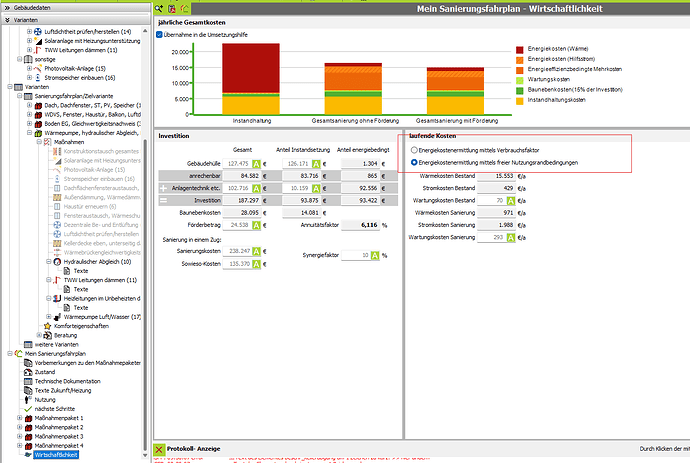
Task: Click the tree scrollbar down arrow
Action: [x=145, y=455]
